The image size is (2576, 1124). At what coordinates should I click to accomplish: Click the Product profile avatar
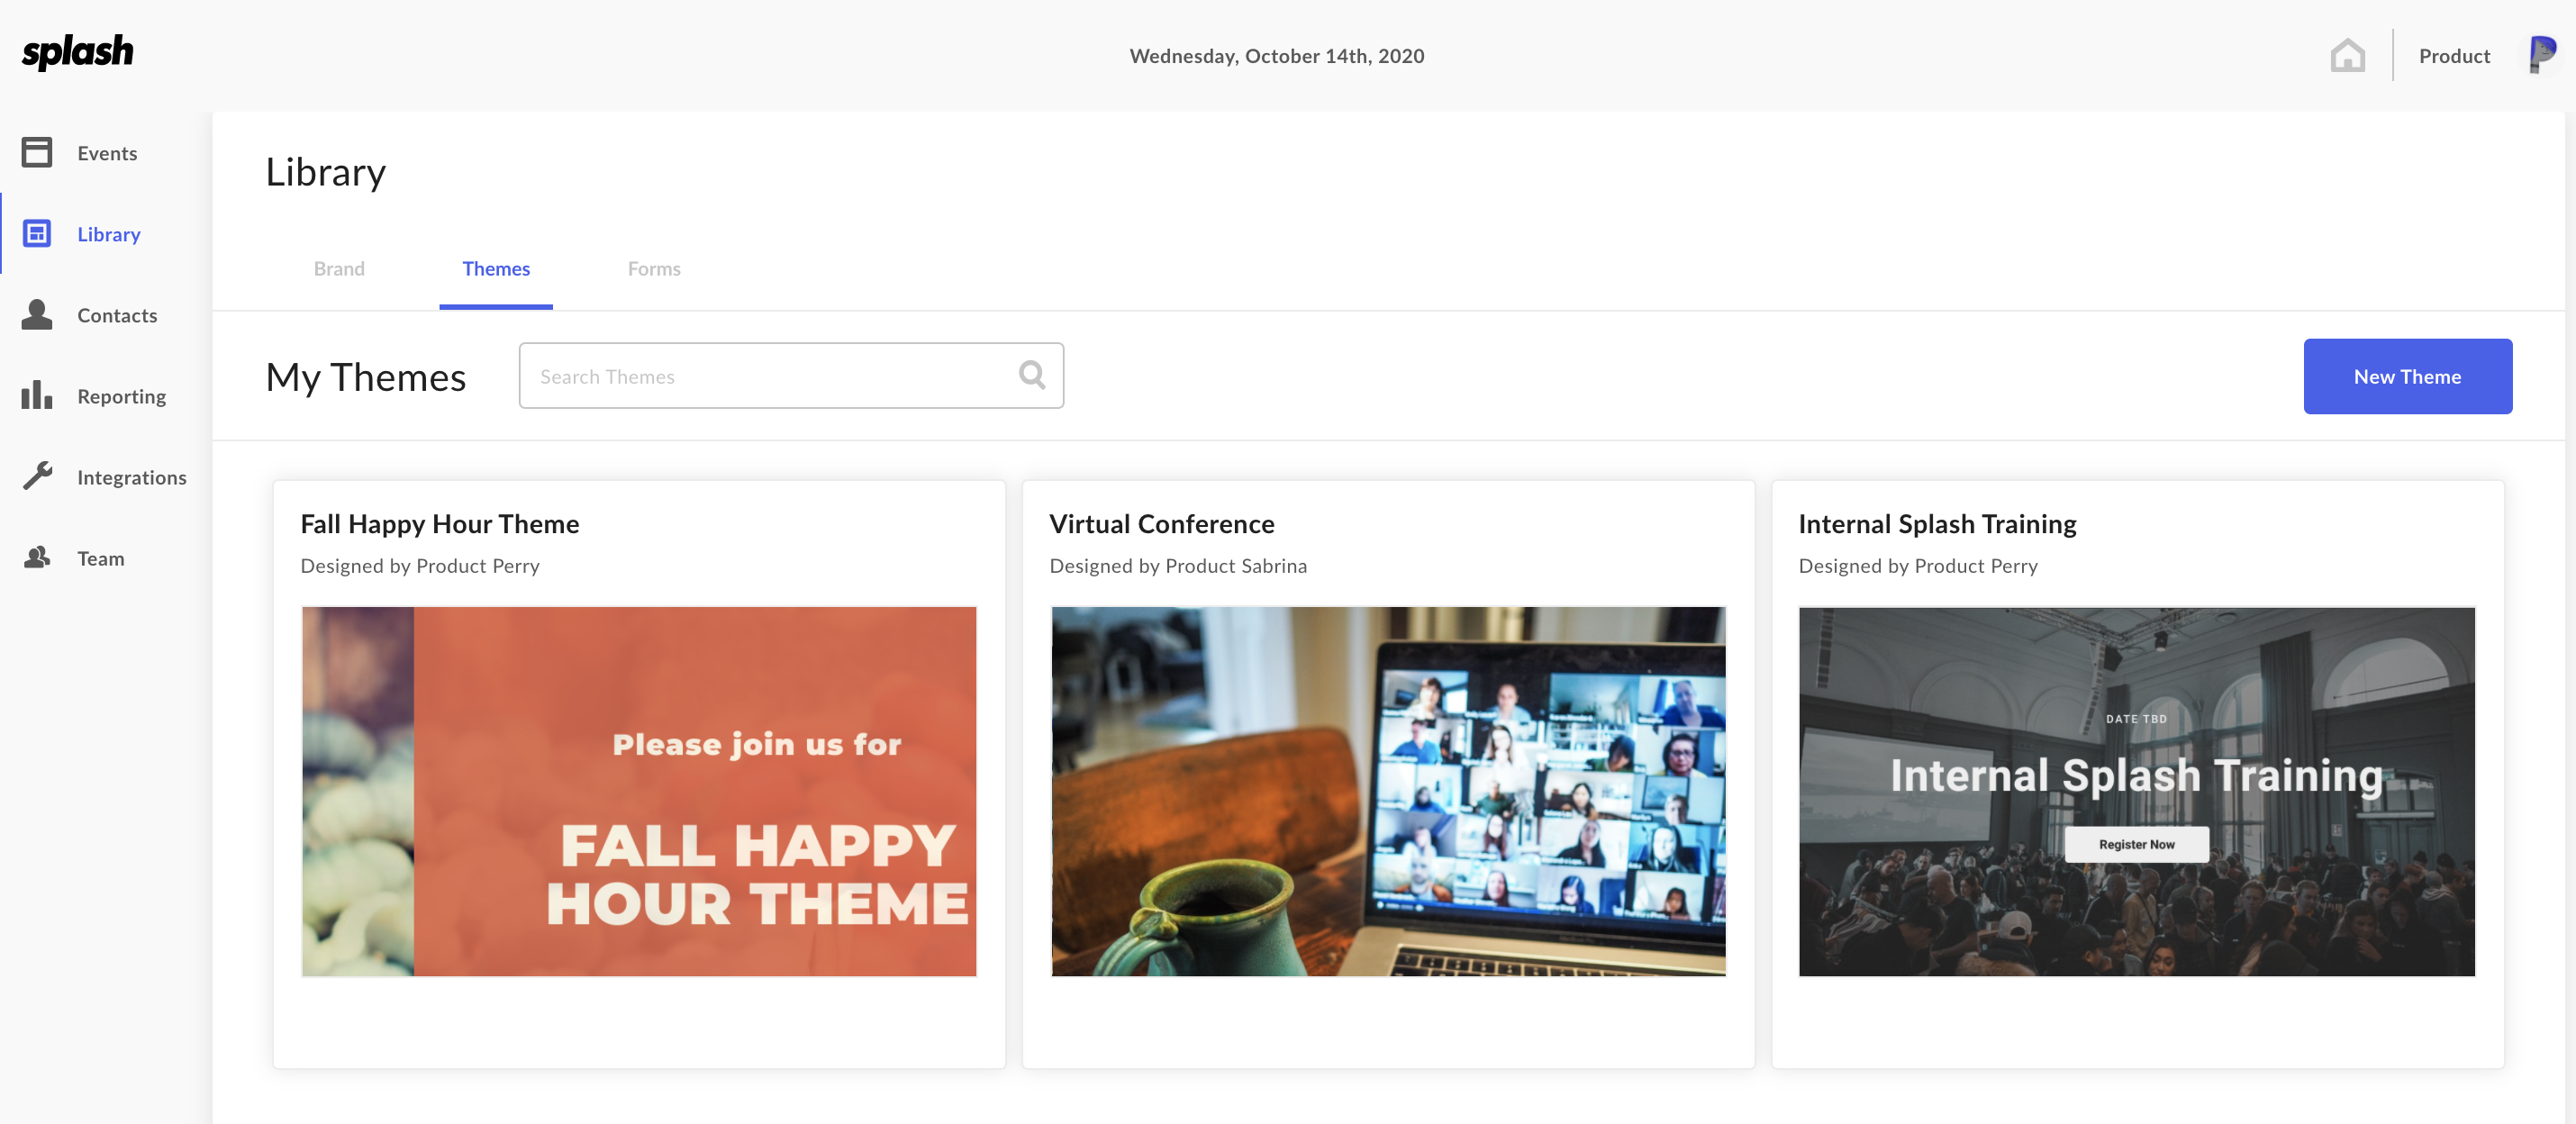point(2541,55)
